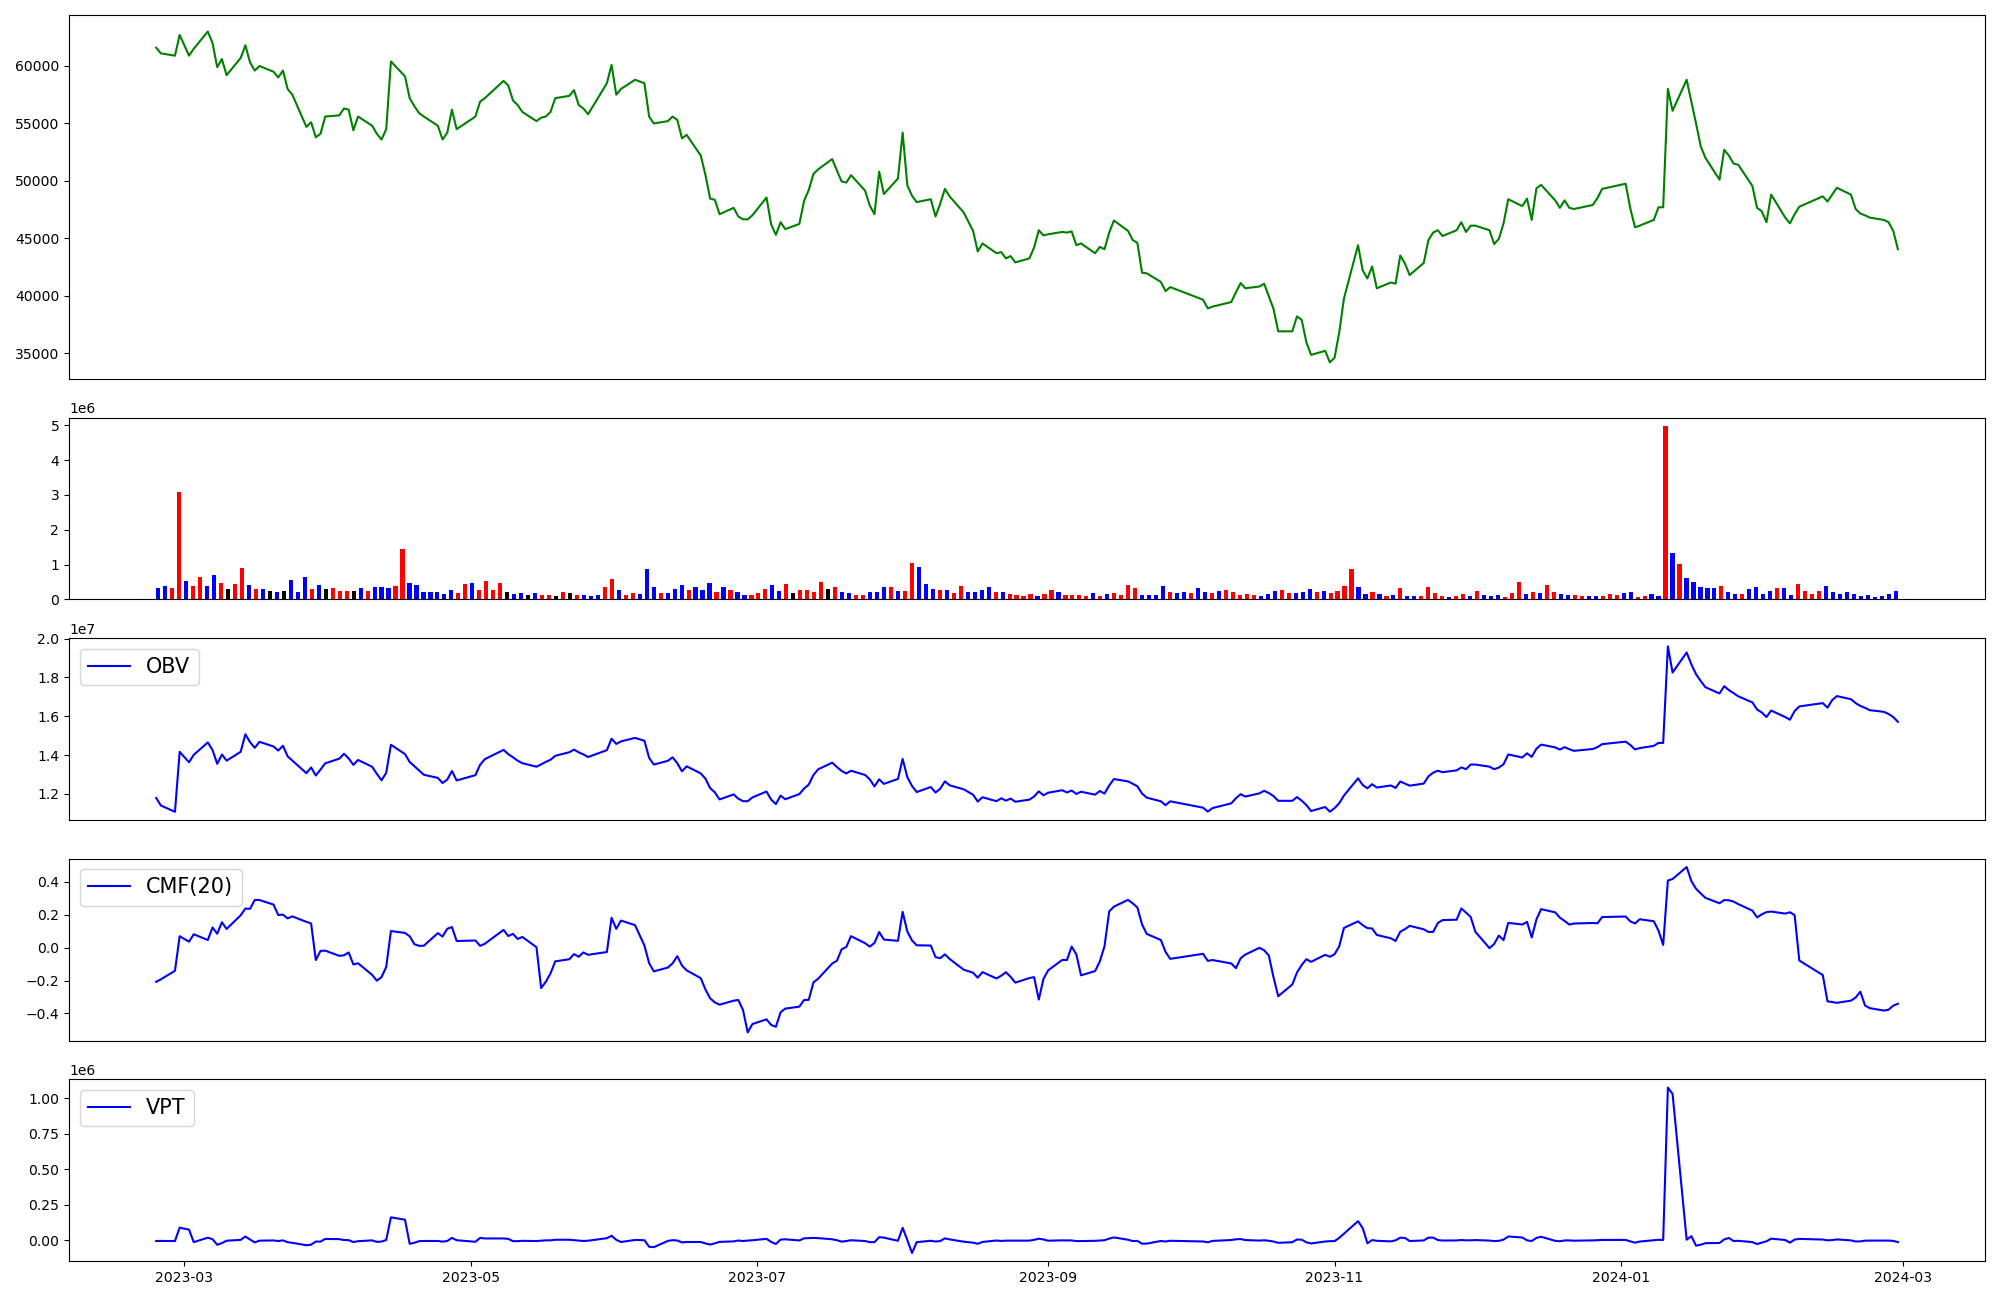Click the 2.0 tick on OBV axis
This screenshot has width=2000, height=1300.
click(x=48, y=639)
